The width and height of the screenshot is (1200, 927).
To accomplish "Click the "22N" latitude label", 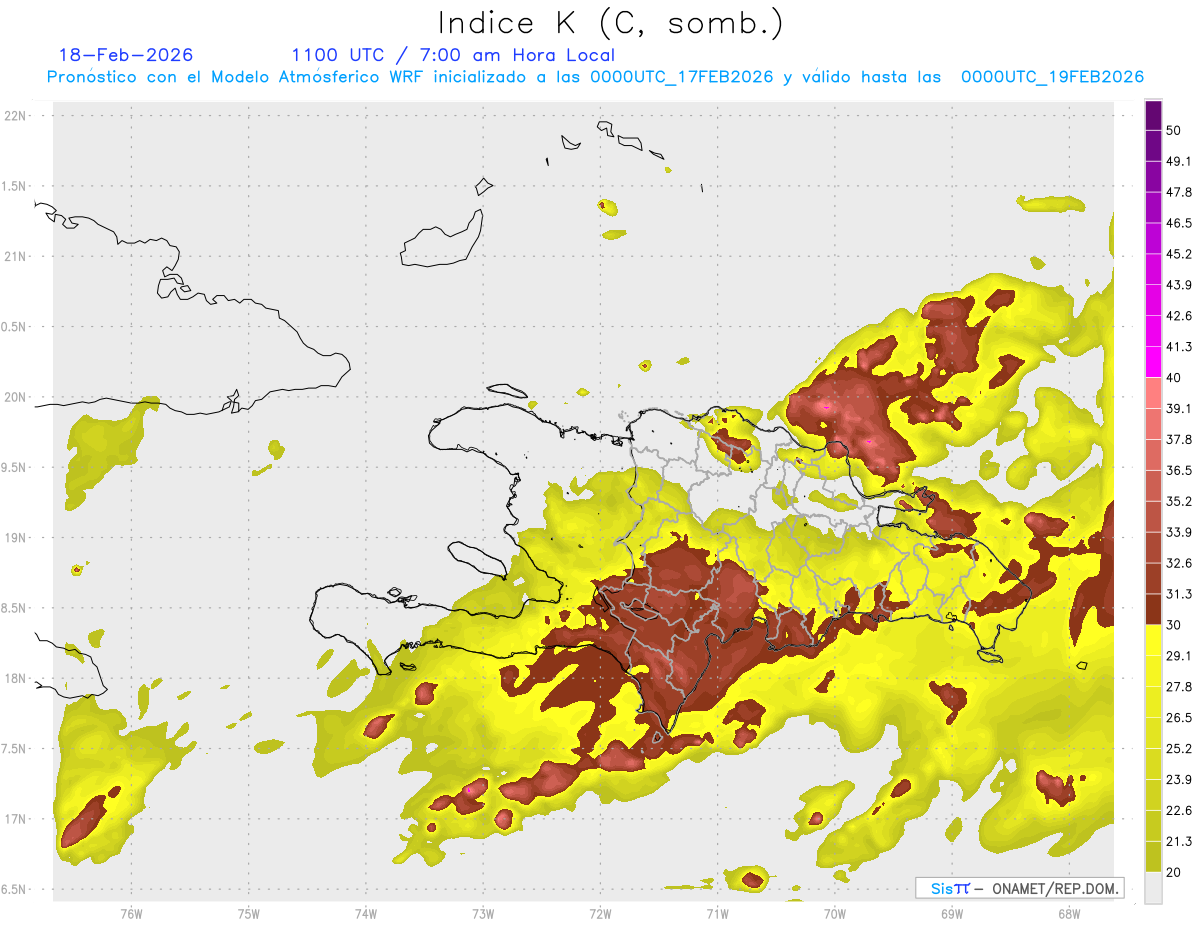I will pyautogui.click(x=16, y=116).
